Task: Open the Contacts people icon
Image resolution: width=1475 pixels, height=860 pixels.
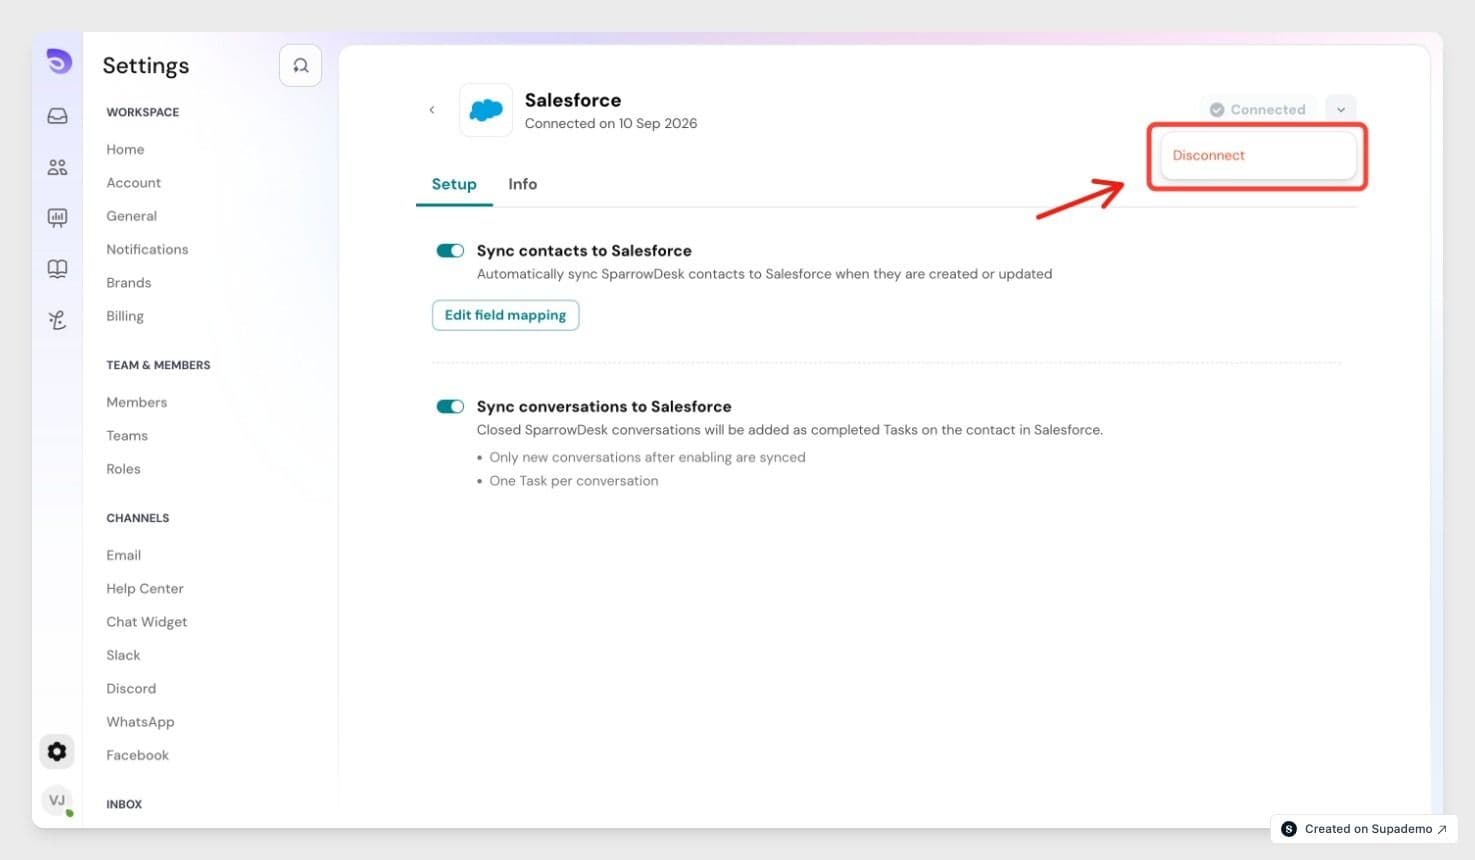Action: (x=58, y=167)
